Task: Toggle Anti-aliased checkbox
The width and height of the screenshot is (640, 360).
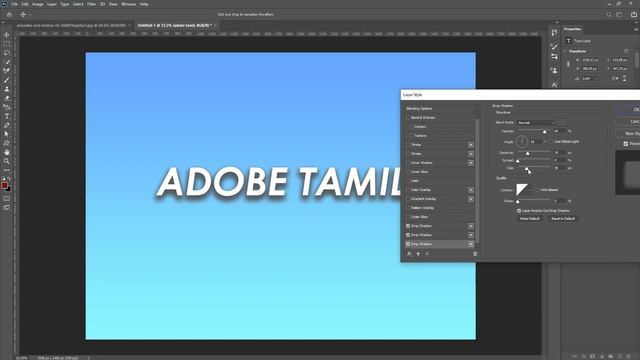Action: [x=537, y=190]
